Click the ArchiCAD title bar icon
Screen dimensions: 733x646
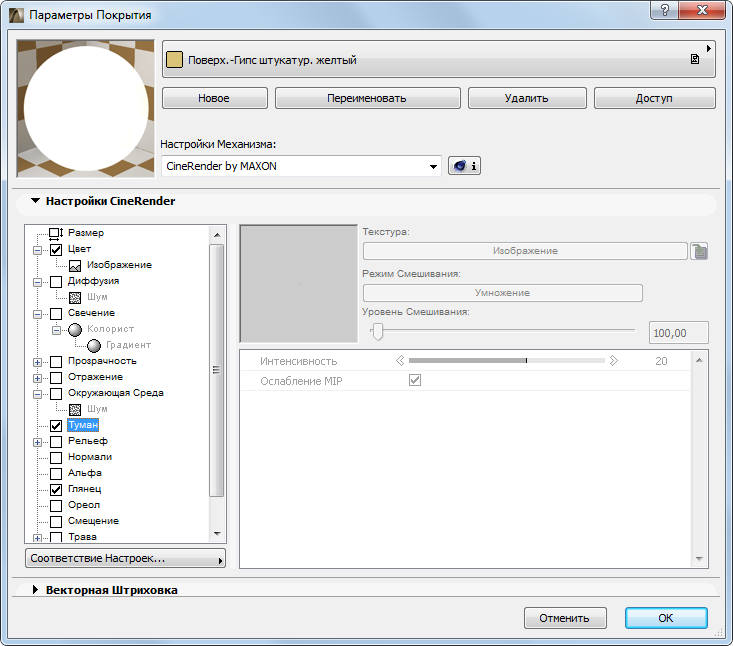point(16,15)
